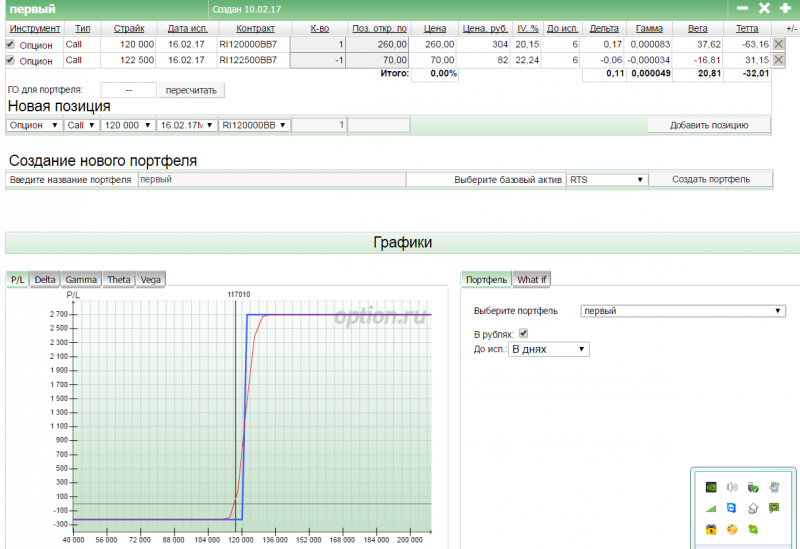
Task: Click the 'пересчитать' button
Action: (x=193, y=90)
